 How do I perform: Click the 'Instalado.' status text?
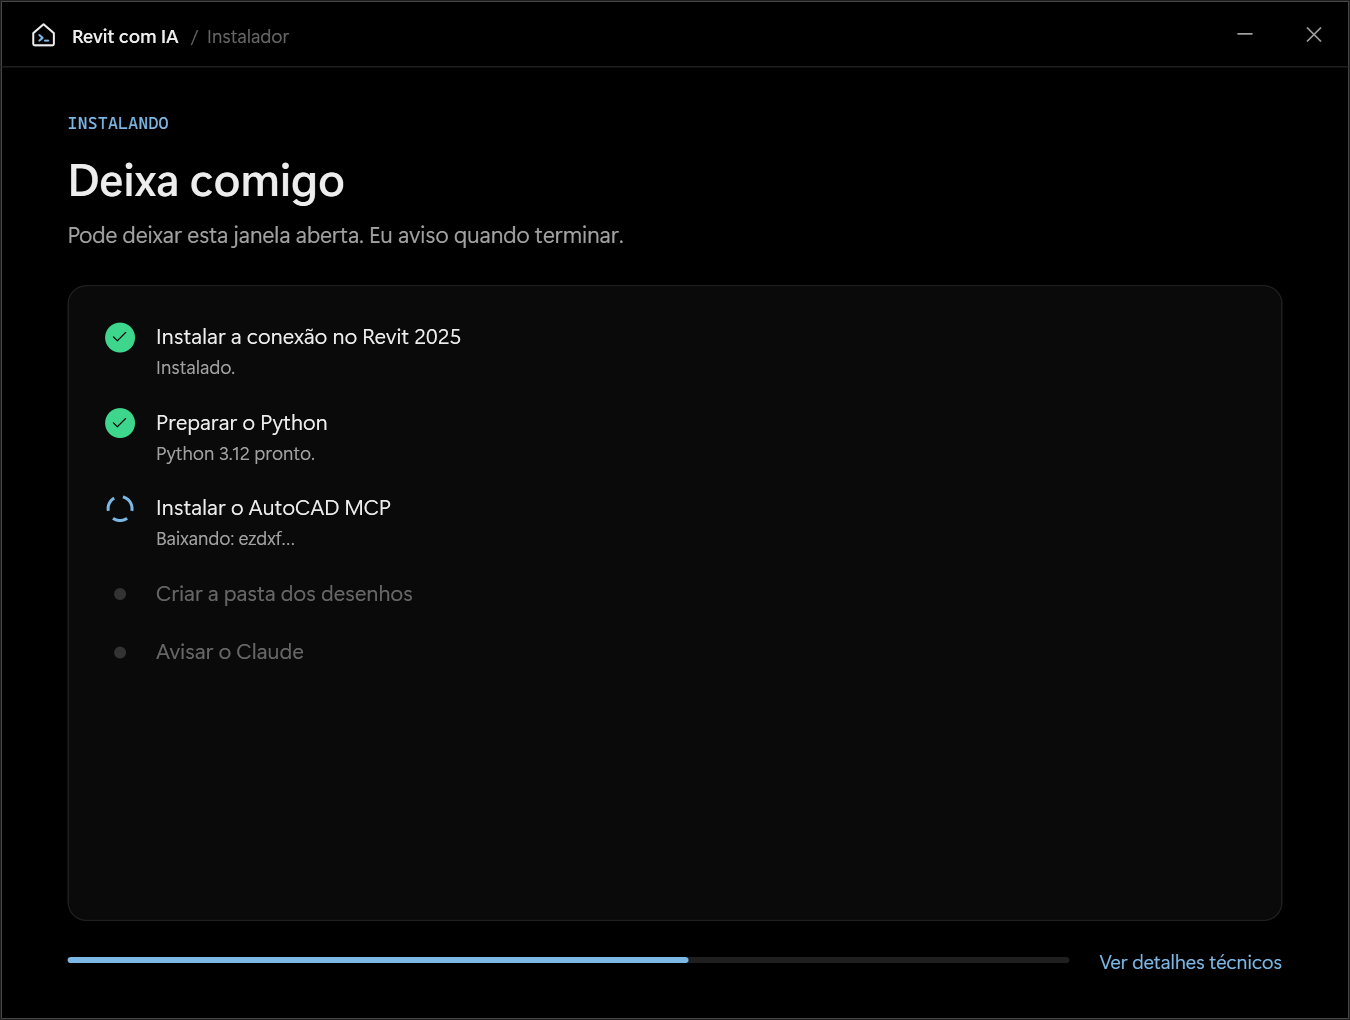coord(196,368)
